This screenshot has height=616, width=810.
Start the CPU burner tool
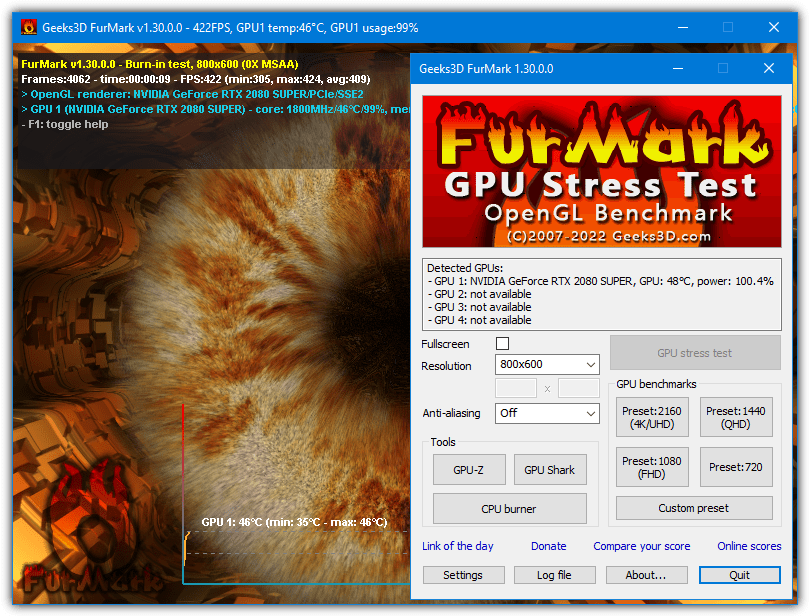[509, 509]
